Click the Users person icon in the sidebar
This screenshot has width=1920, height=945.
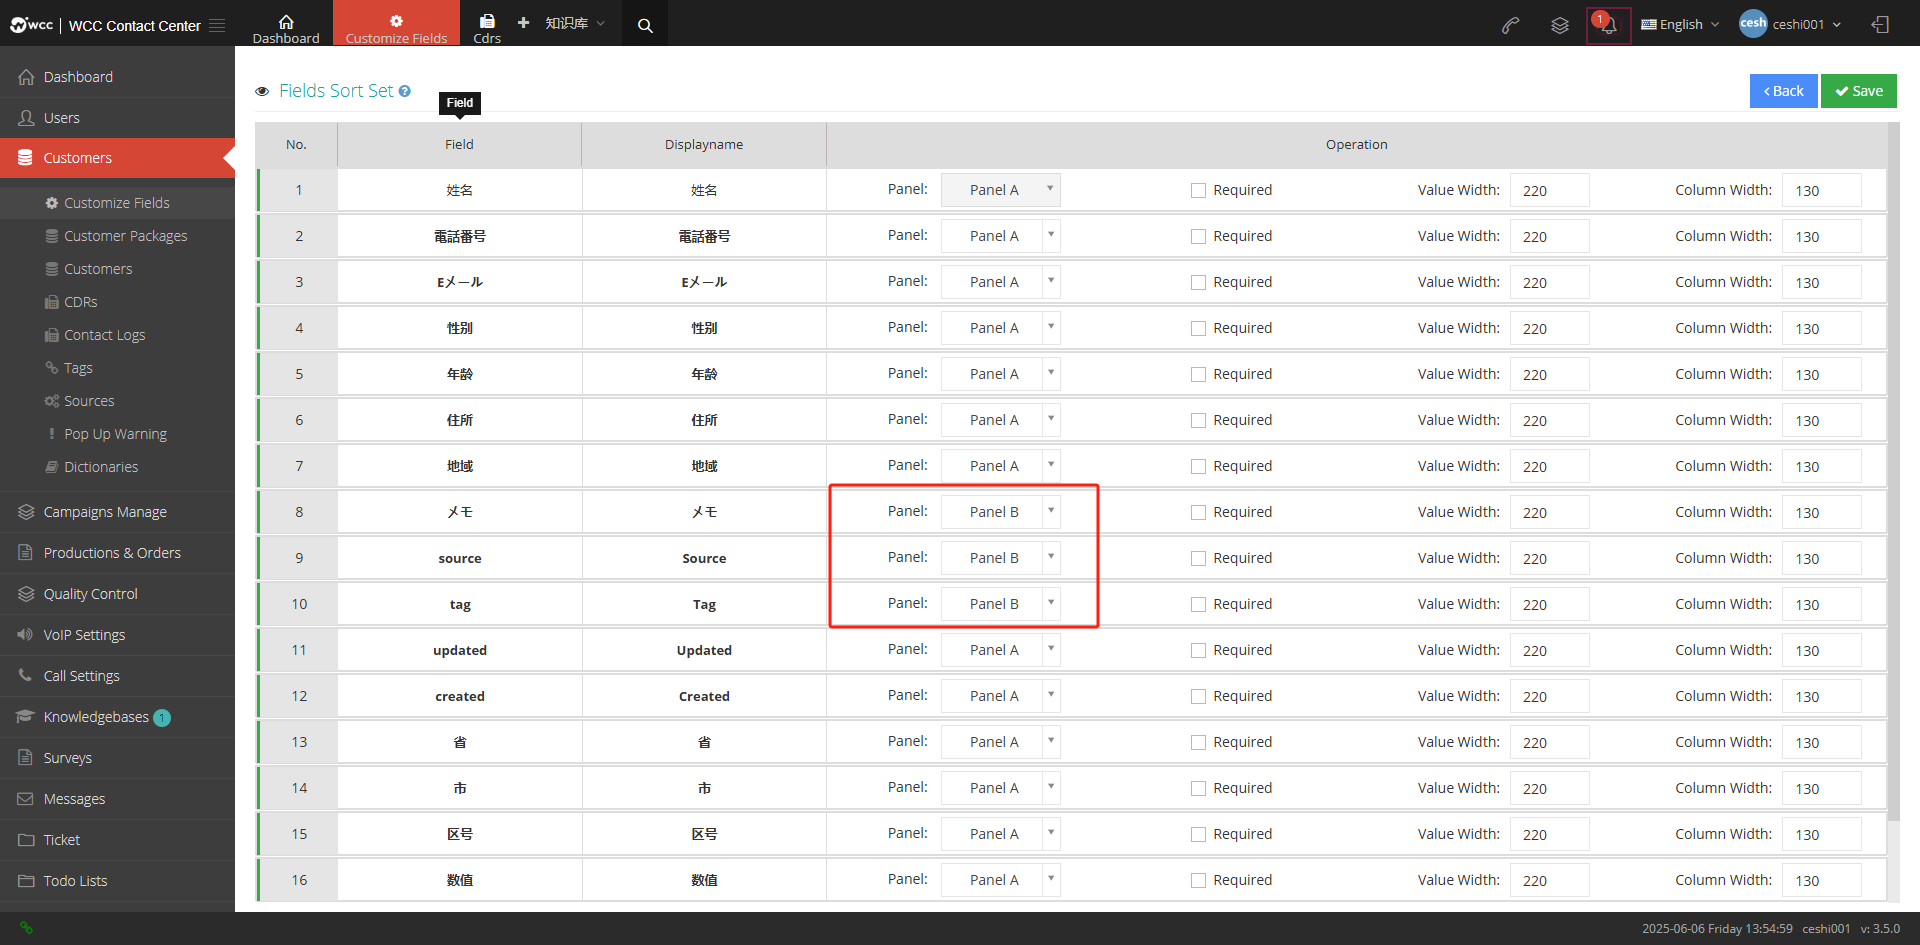point(26,118)
